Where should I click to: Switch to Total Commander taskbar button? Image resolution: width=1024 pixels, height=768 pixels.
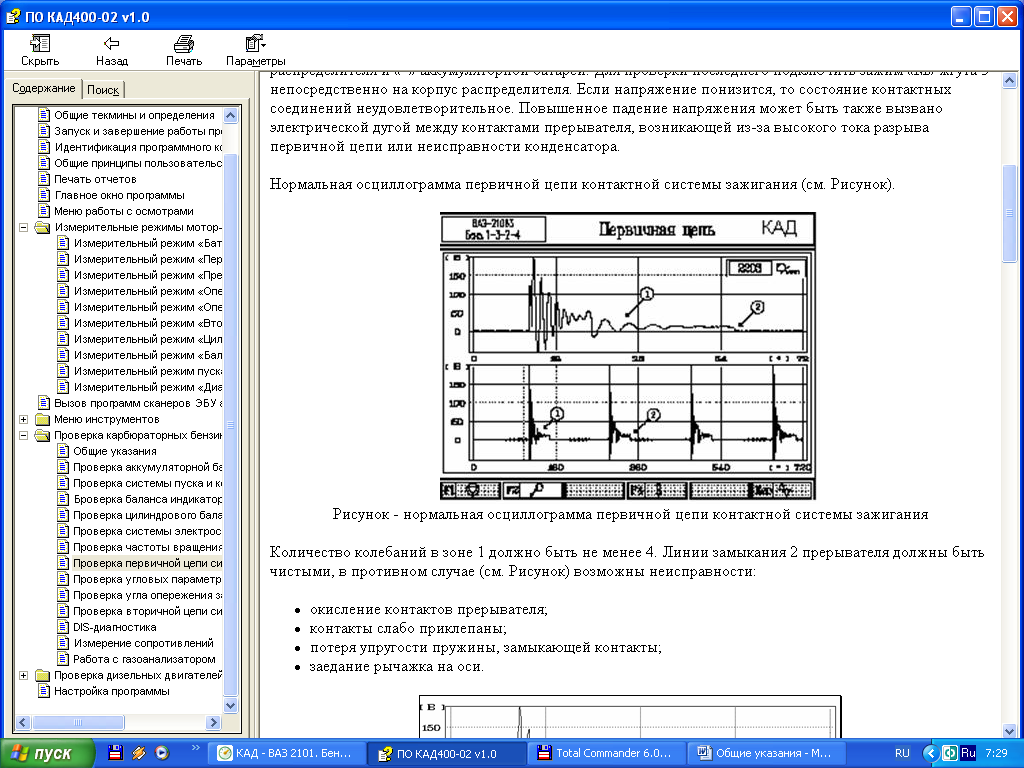tap(607, 753)
